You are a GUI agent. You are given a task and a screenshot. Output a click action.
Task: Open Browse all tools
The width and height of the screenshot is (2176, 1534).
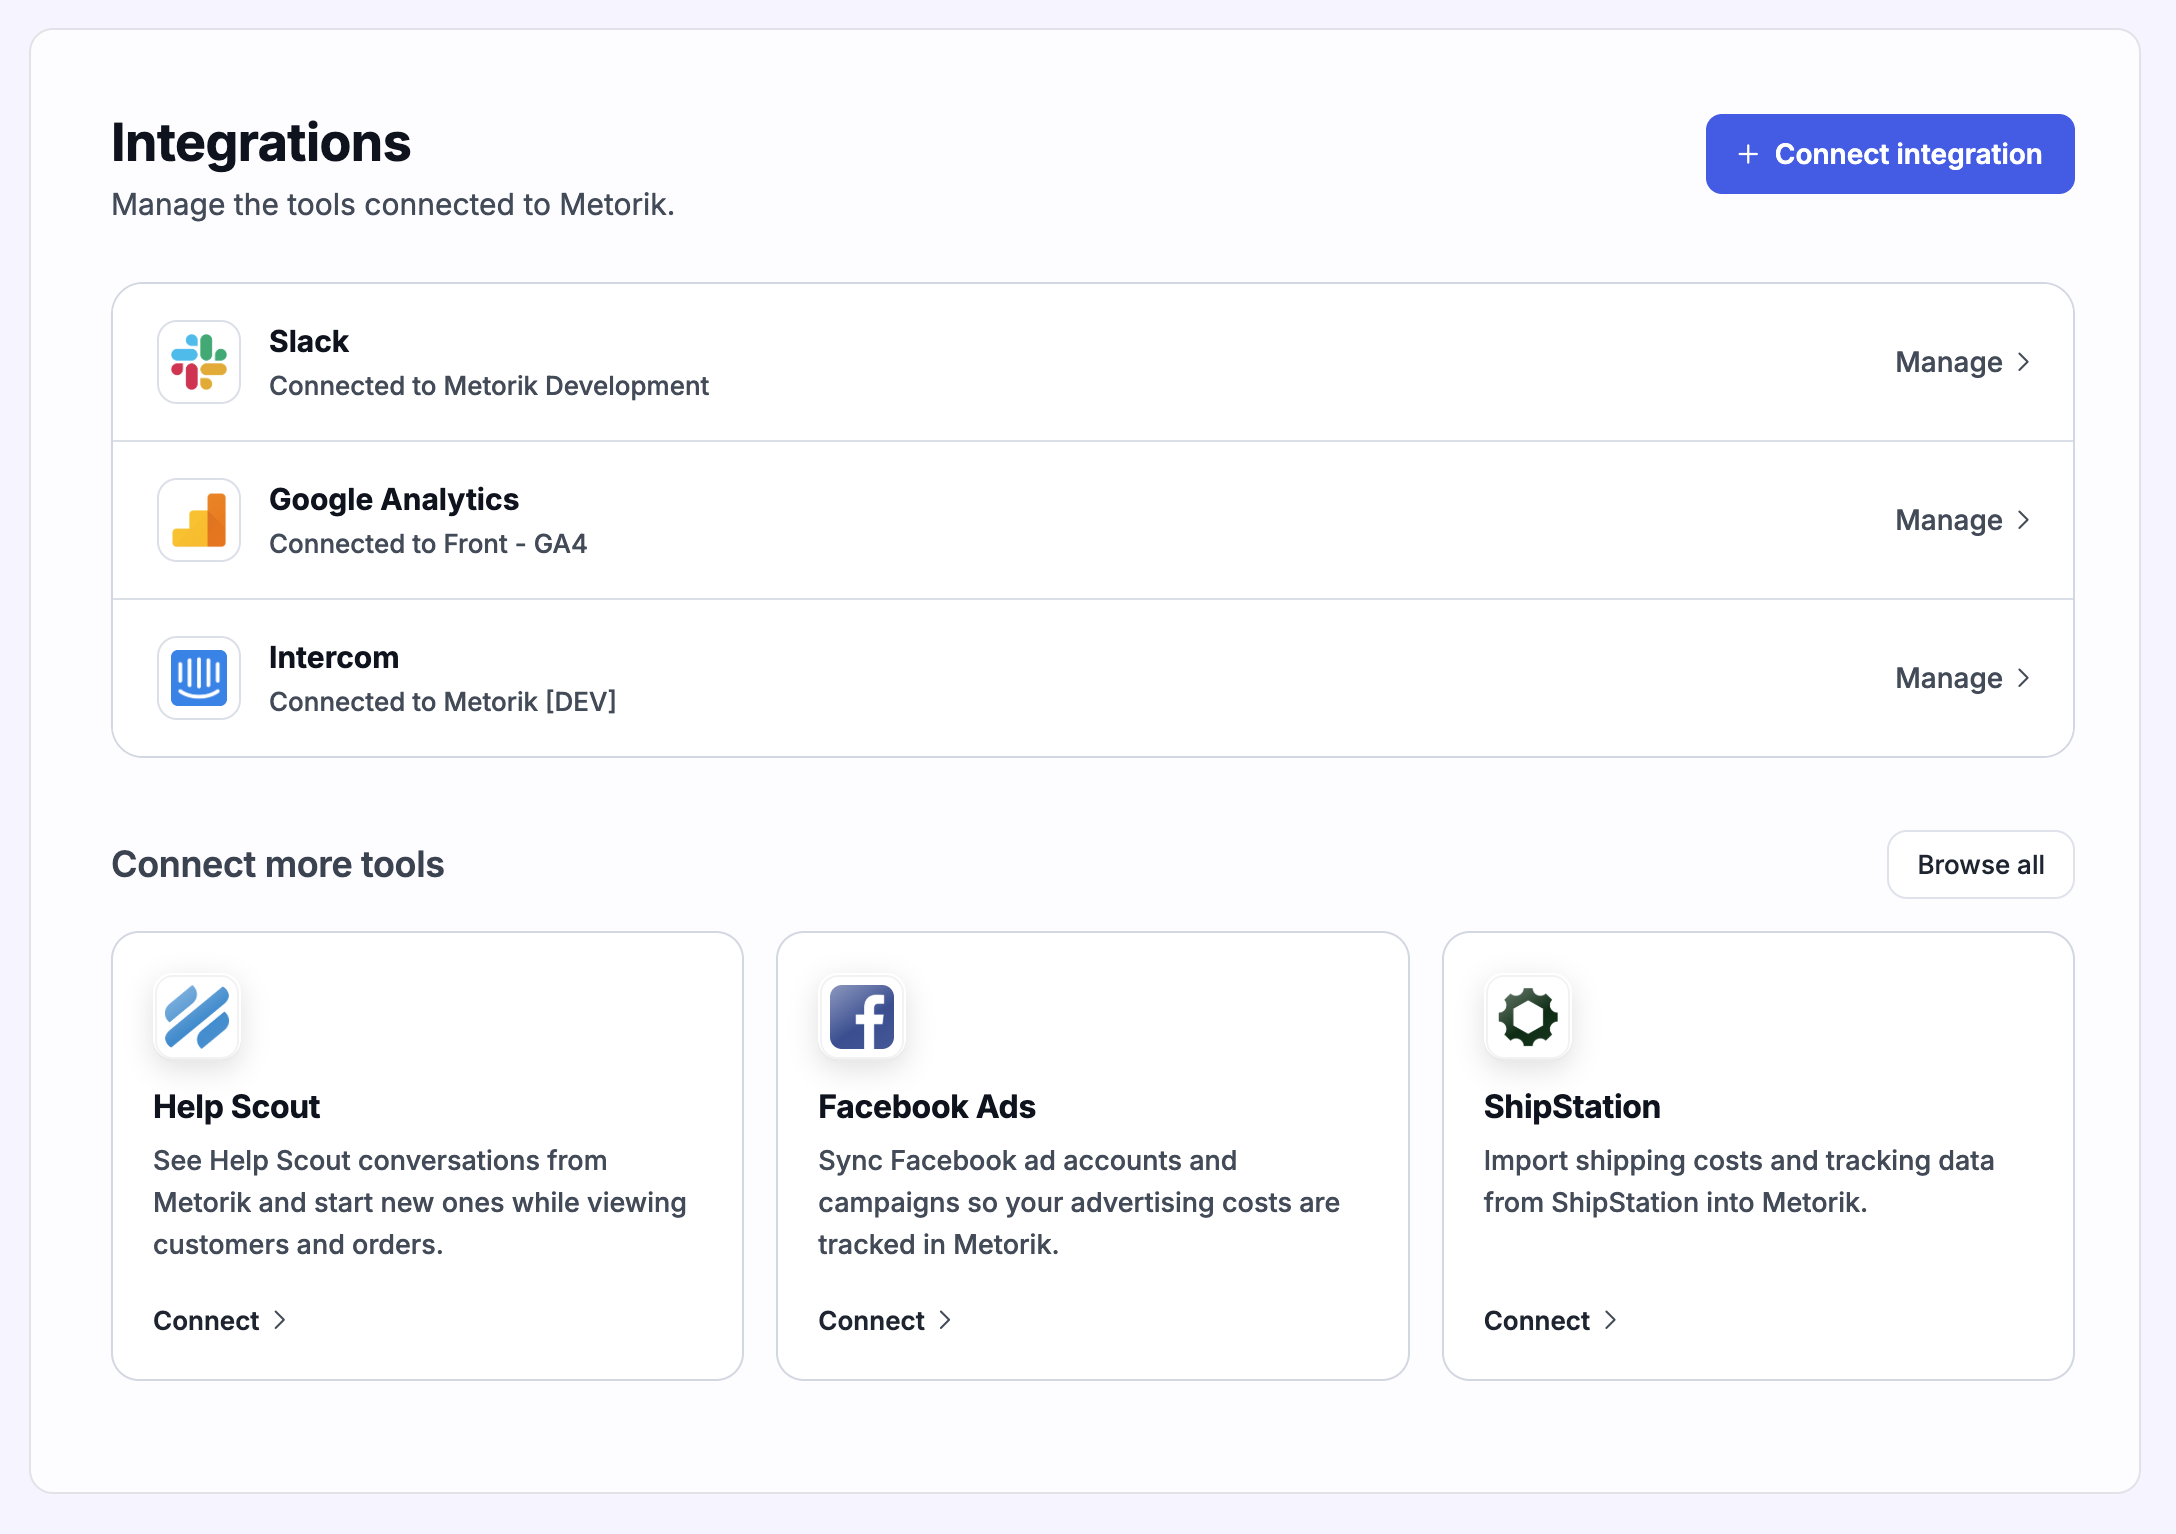(x=1980, y=864)
